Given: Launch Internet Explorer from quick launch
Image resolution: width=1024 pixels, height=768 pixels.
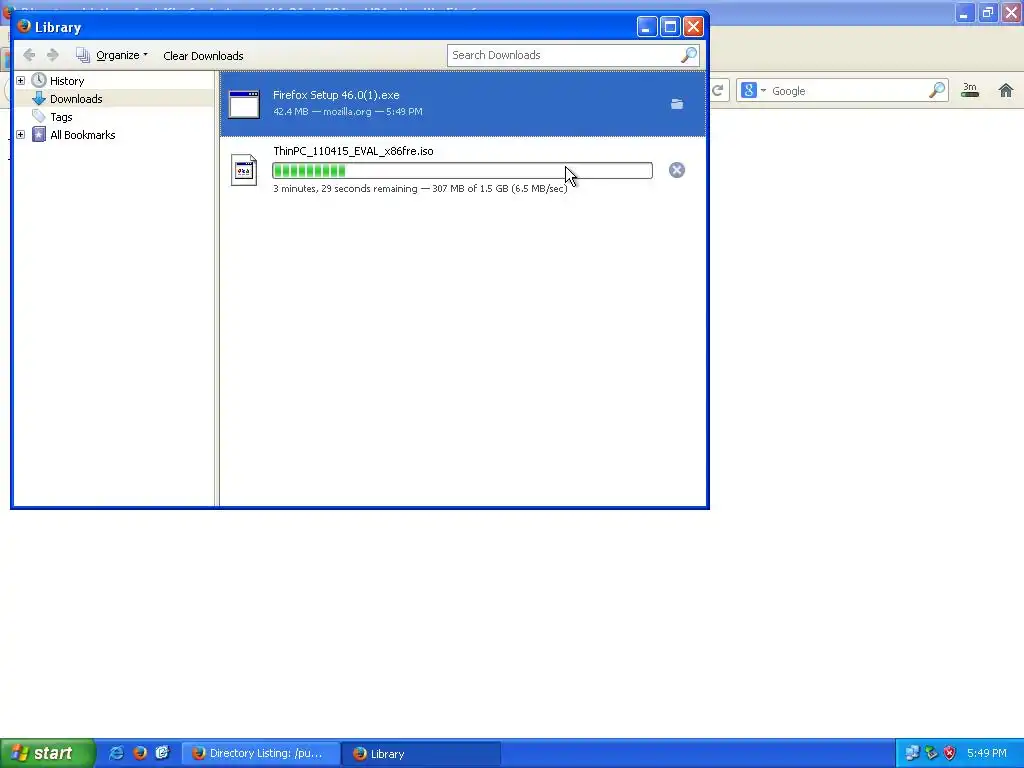Looking at the screenshot, I should point(116,753).
